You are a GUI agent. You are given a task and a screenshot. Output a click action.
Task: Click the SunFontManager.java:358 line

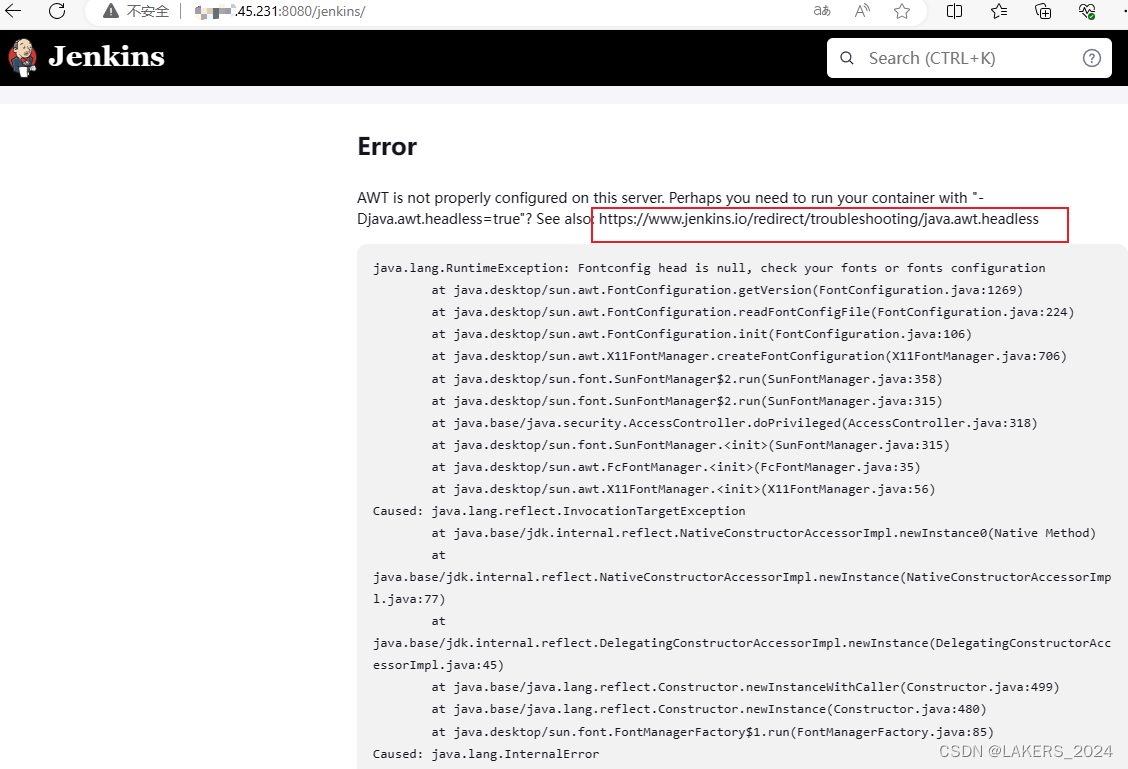coord(686,379)
